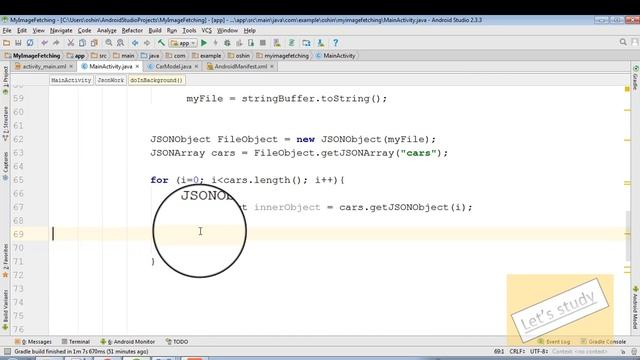This screenshot has width=640, height=360.
Task: Click the Sync Project with Gradle icon
Action: coord(292,43)
